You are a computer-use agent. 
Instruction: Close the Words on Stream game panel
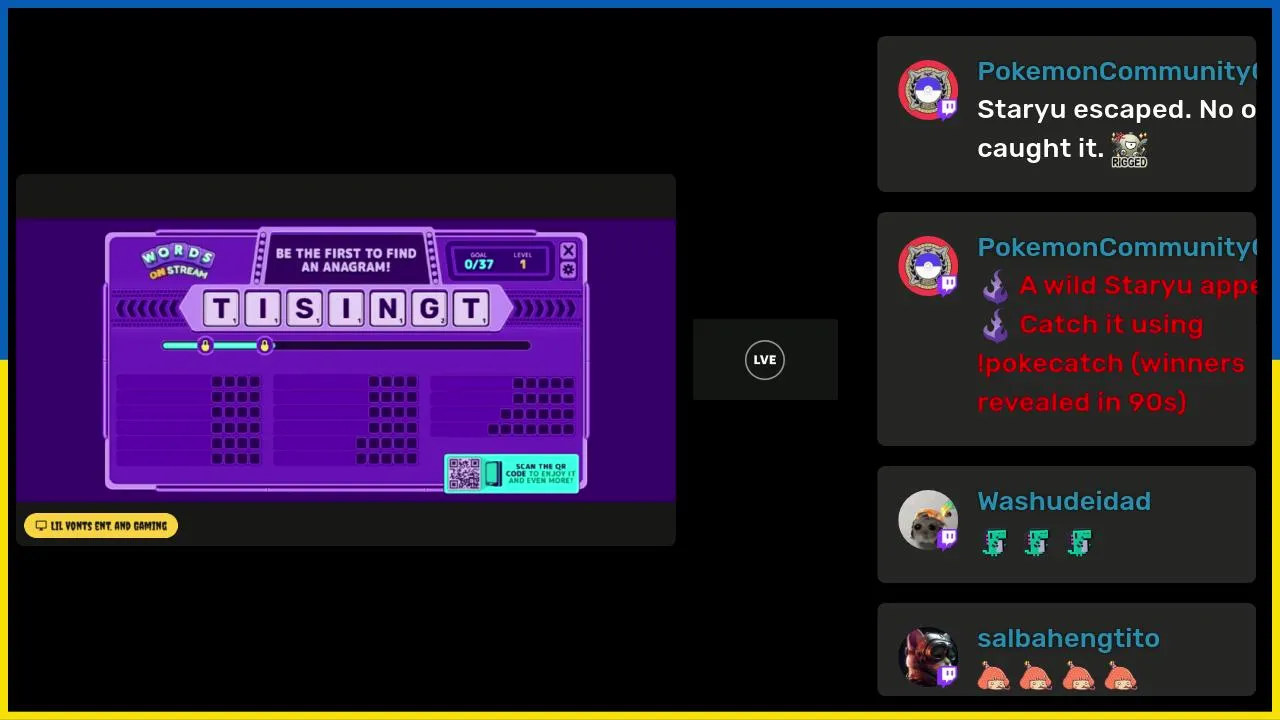(568, 251)
